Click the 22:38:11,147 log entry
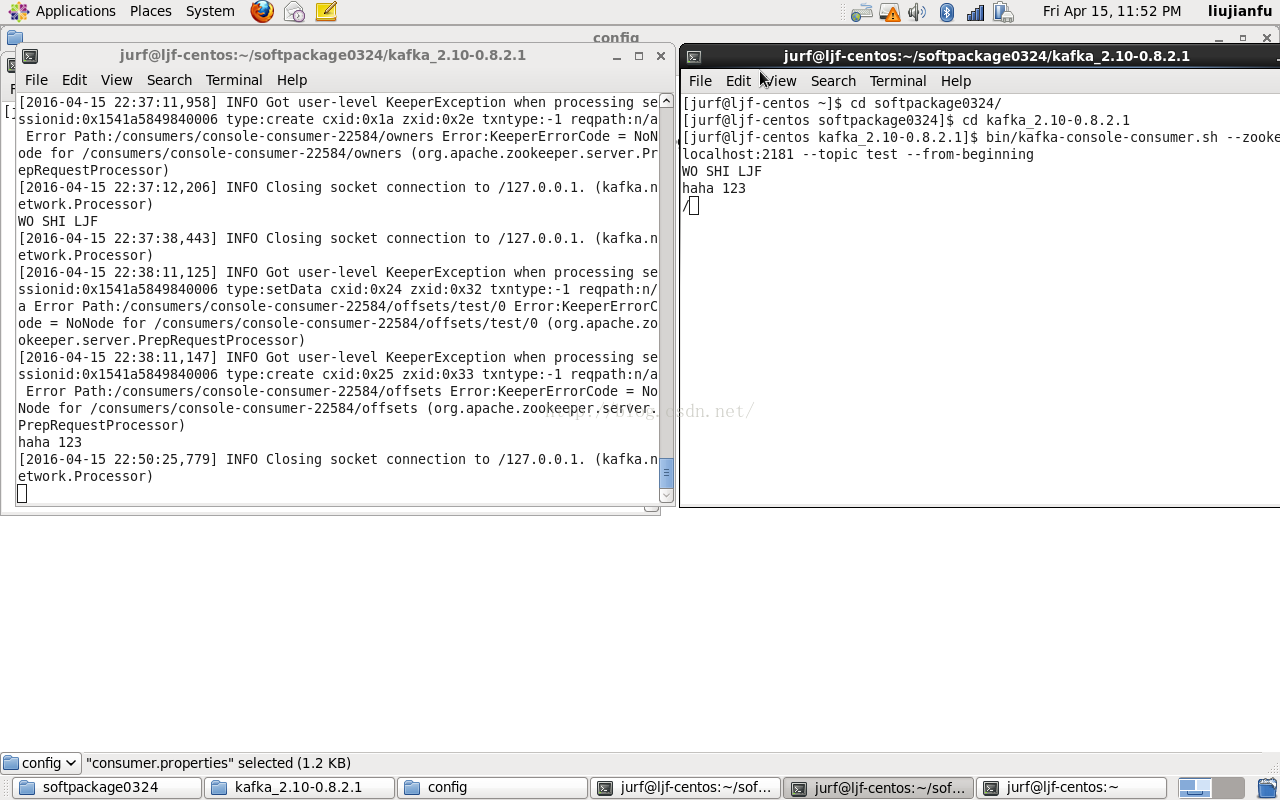 click(338, 391)
